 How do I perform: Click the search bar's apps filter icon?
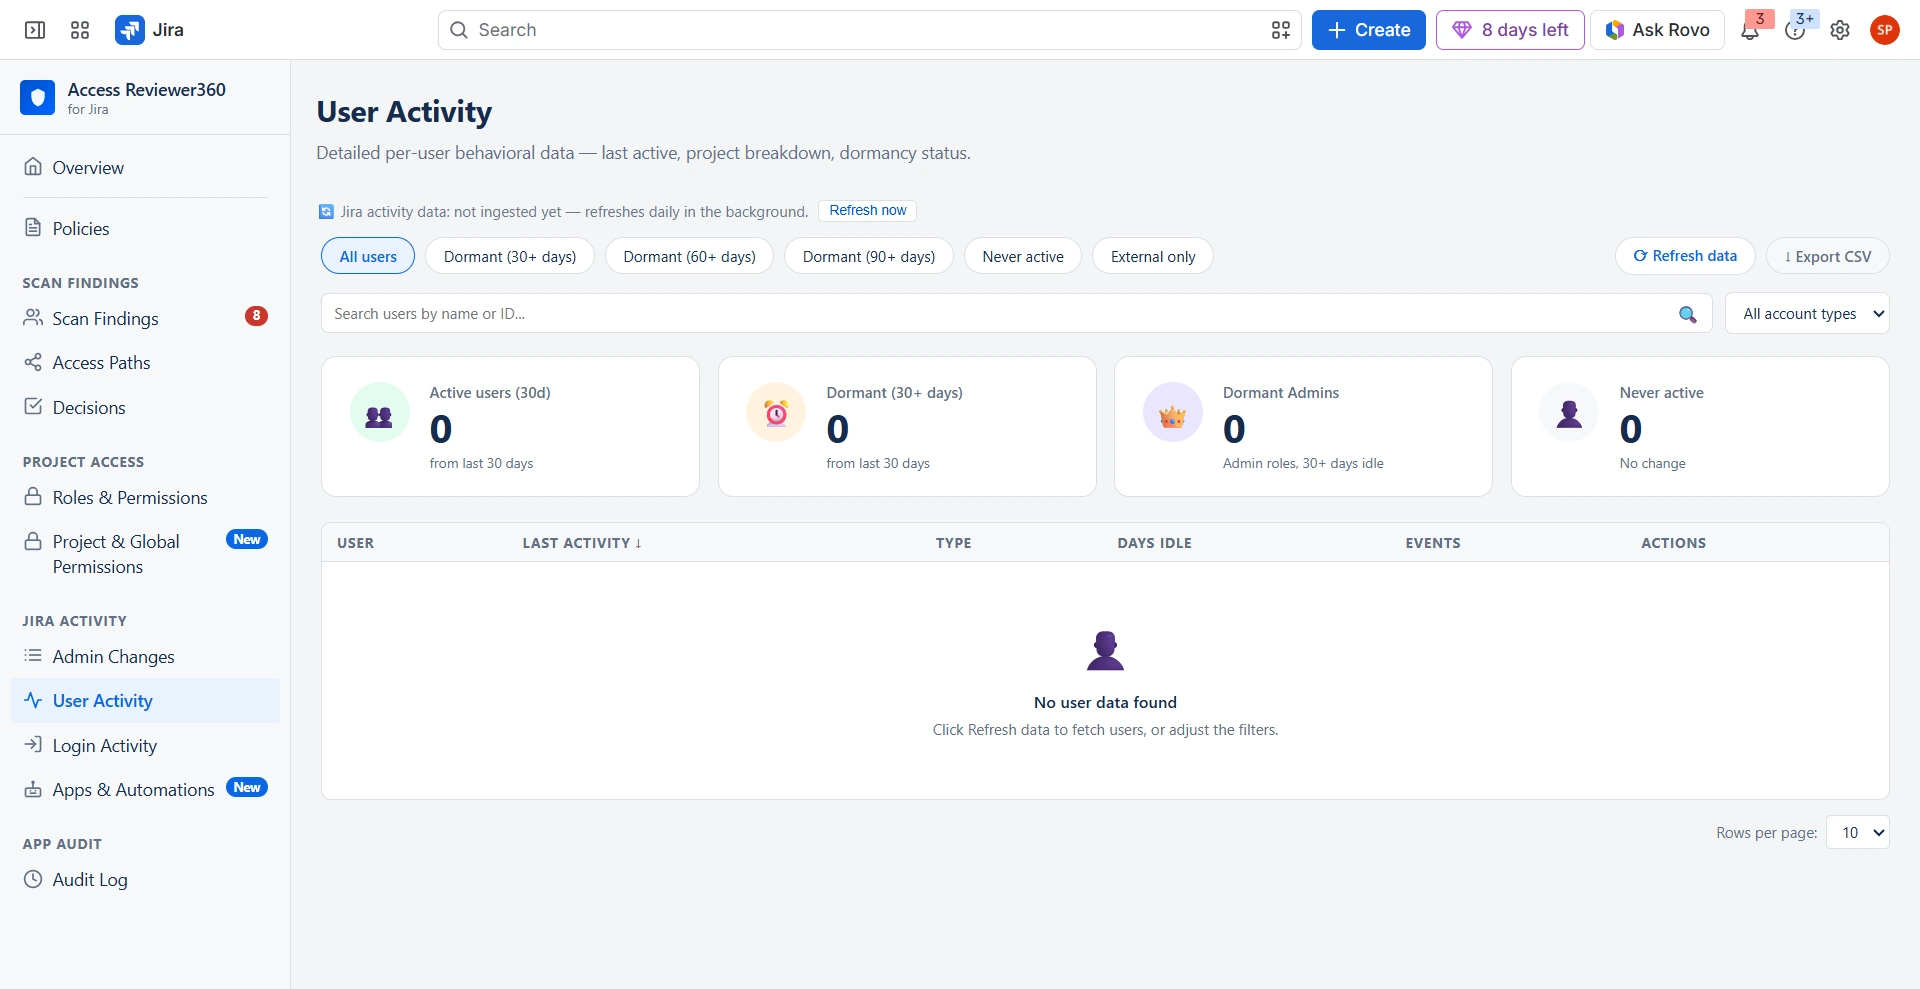coord(1280,30)
